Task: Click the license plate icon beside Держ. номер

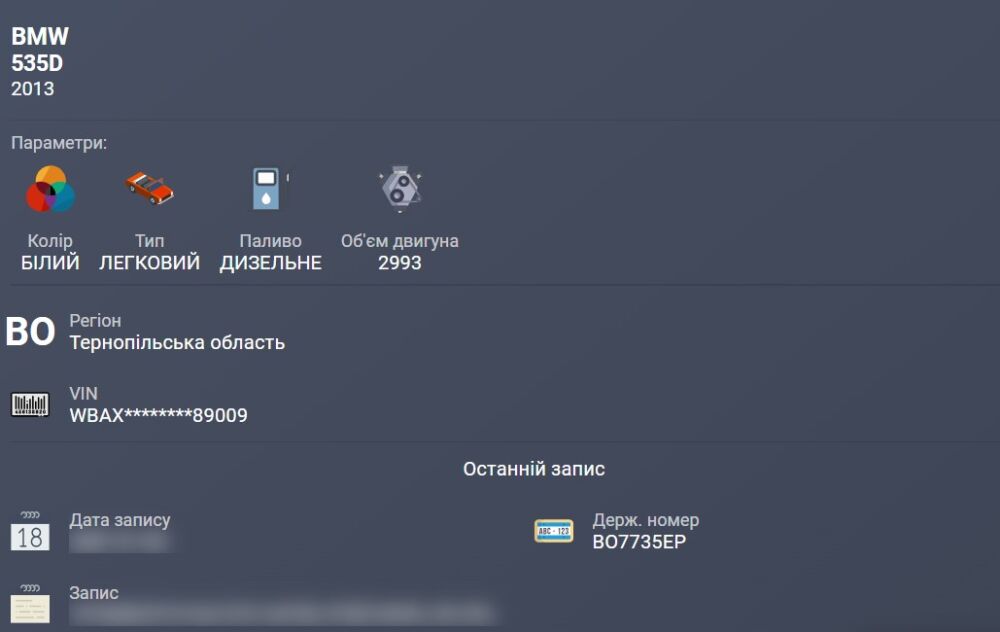Action: (x=554, y=531)
